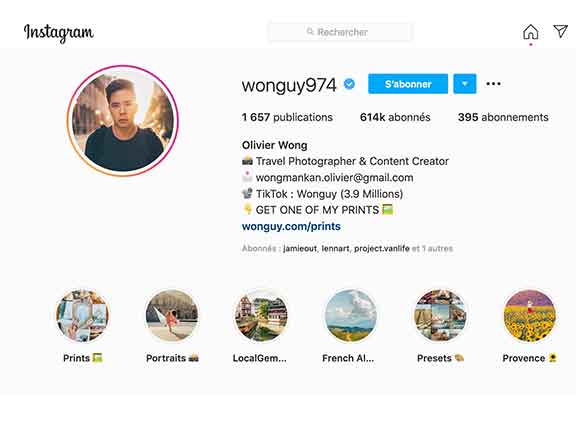Expand the dropdown arrow beside S'abonner
The image size is (576, 432).
point(465,84)
